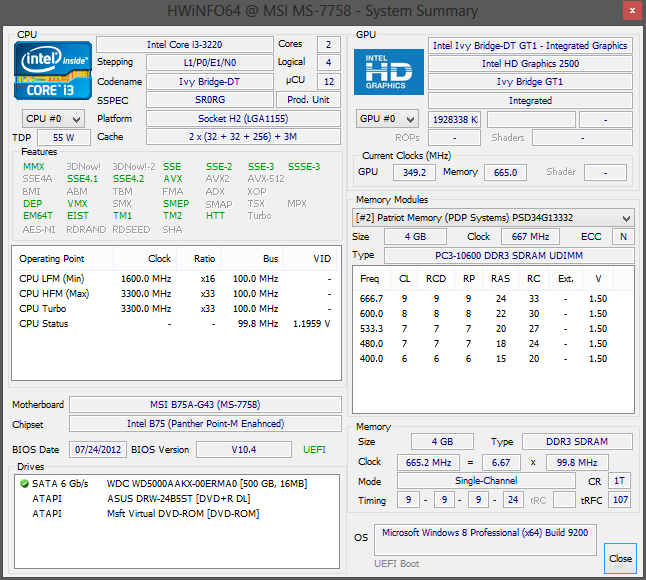Click the TDP 55 W value
Image resolution: width=646 pixels, height=580 pixels.
click(x=64, y=138)
